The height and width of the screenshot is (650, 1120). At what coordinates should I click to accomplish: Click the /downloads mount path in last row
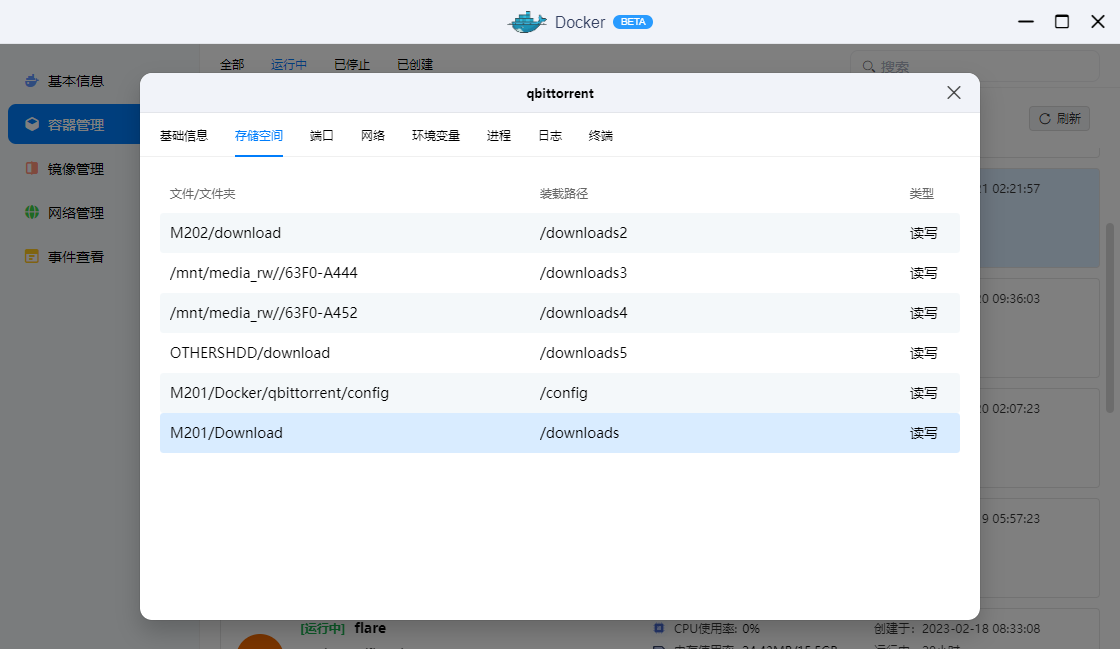click(x=579, y=433)
